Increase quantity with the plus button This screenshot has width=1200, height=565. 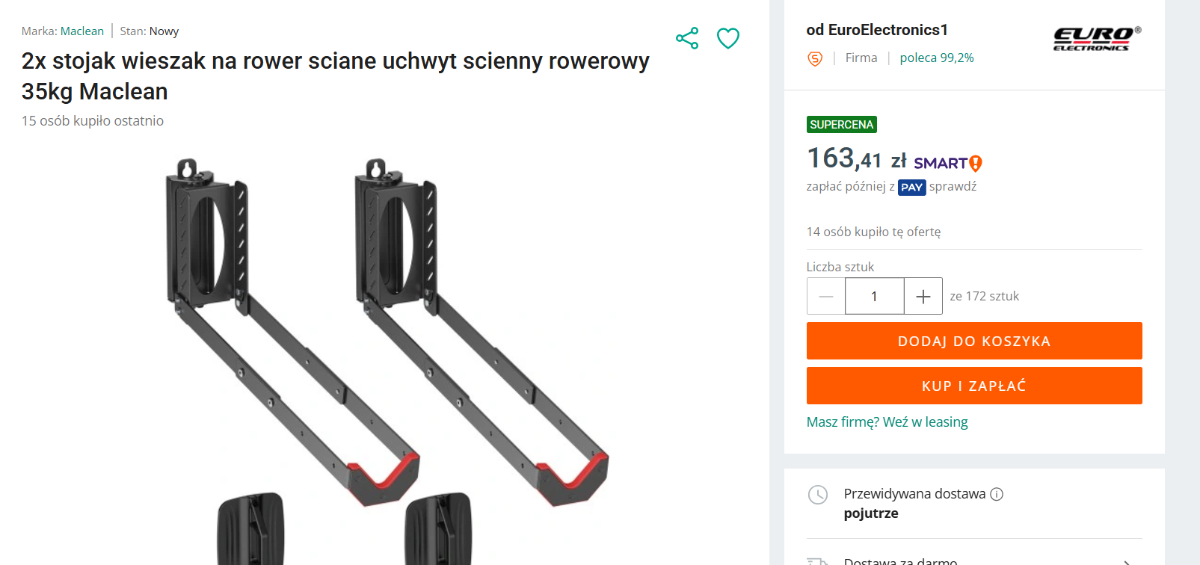tap(923, 296)
